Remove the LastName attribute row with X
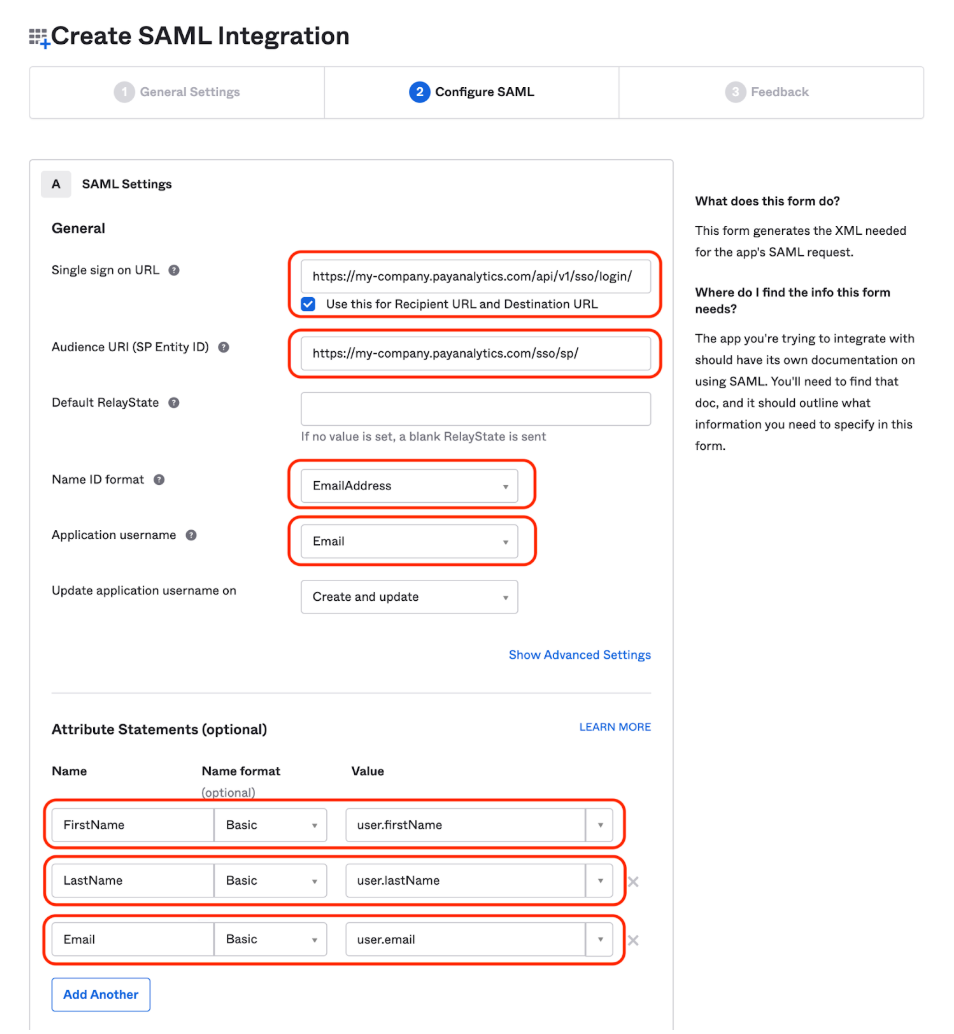954x1034 pixels. pyautogui.click(x=633, y=882)
